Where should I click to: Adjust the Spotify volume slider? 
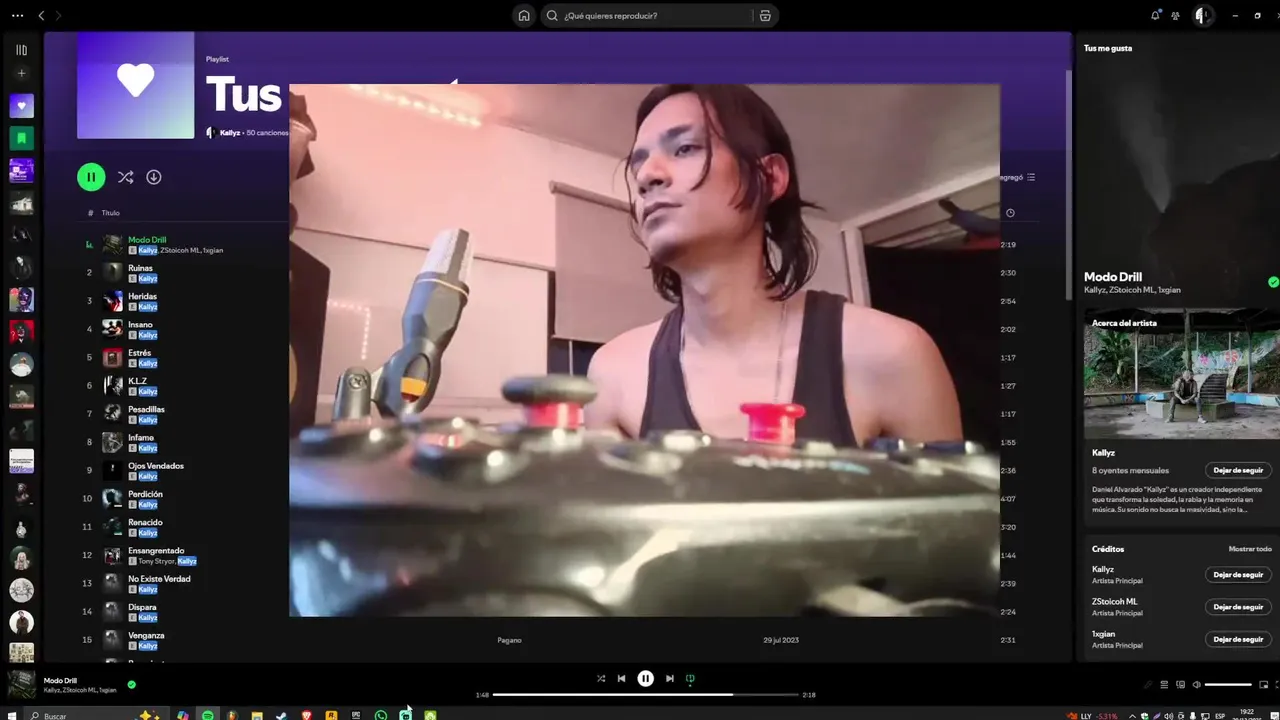click(x=1229, y=685)
